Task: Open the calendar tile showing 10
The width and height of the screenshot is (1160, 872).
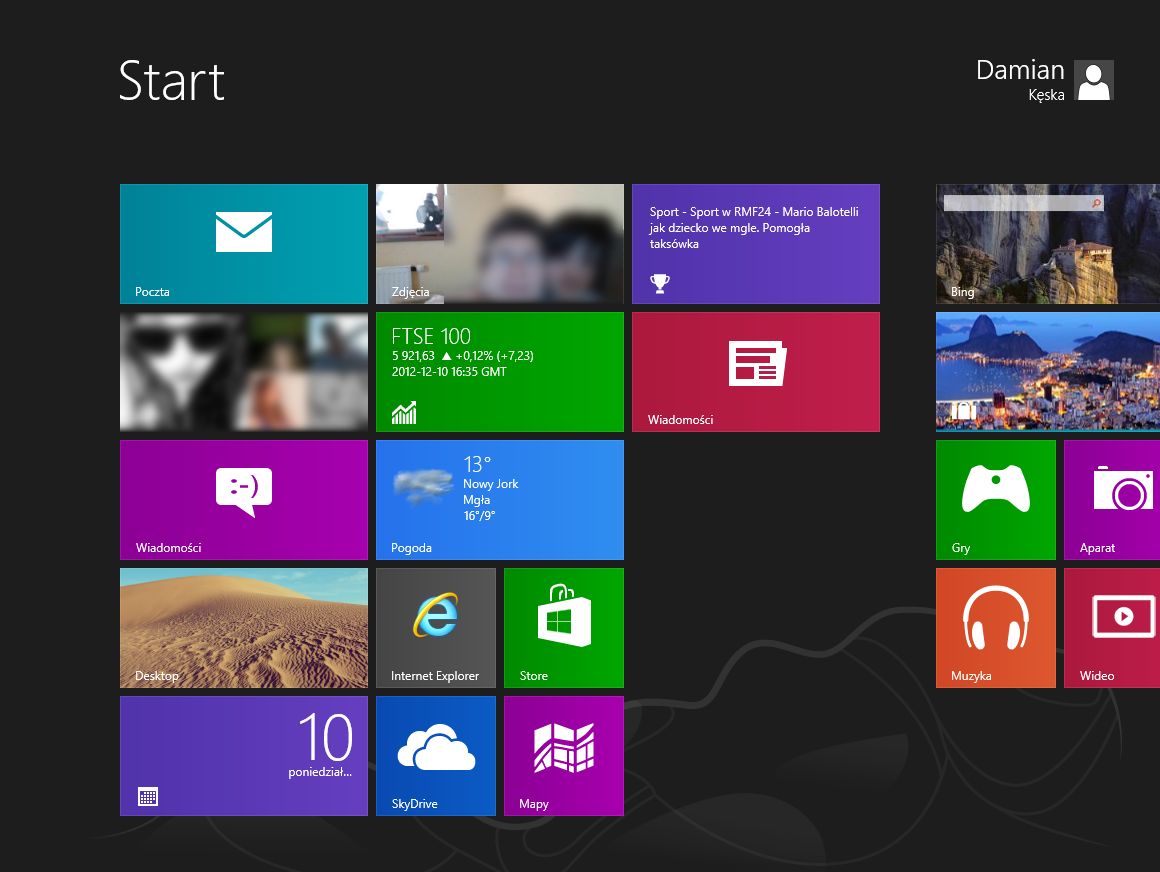Action: point(243,756)
